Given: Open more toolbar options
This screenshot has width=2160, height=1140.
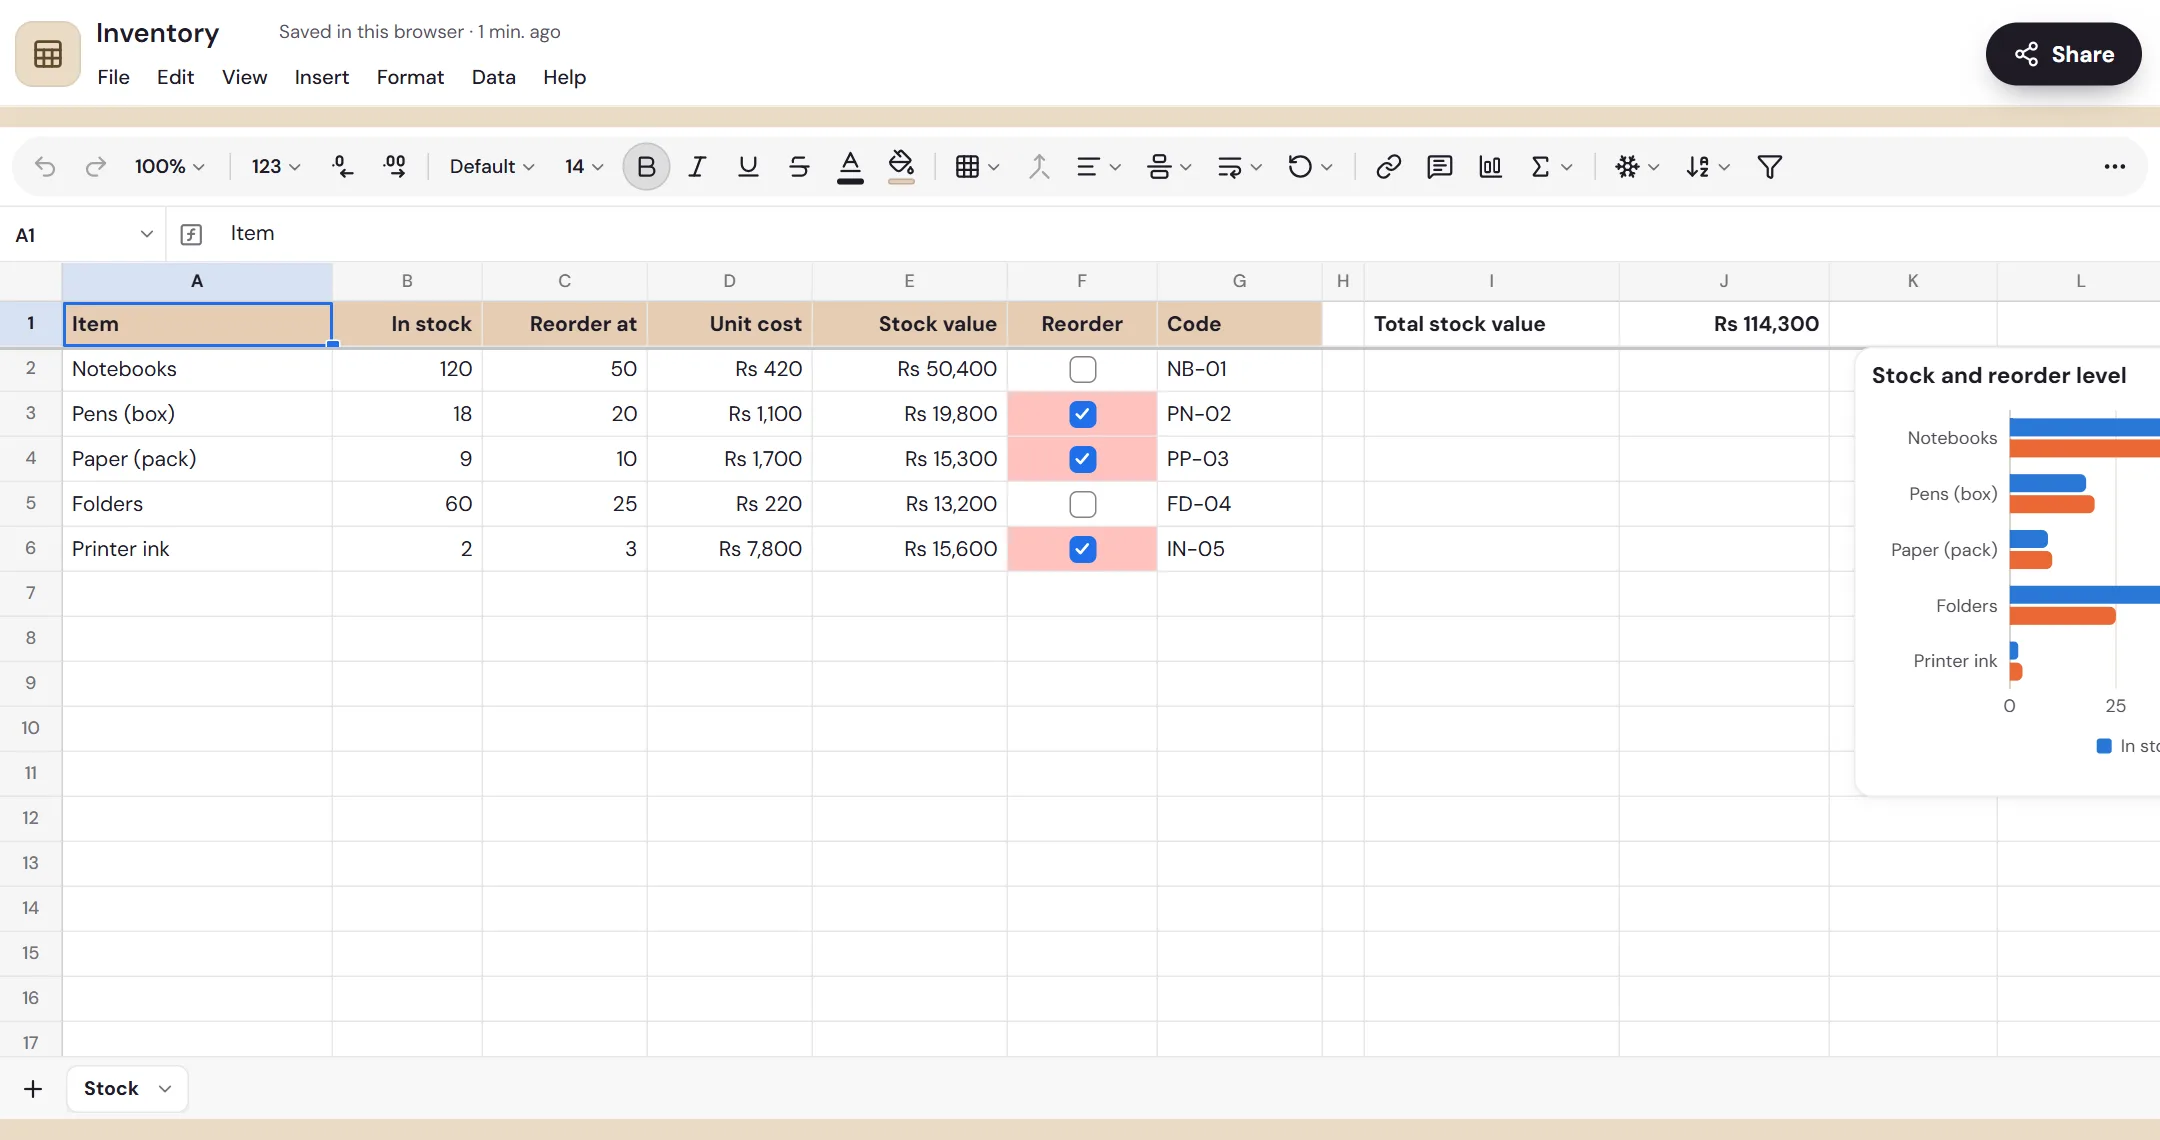Looking at the screenshot, I should pyautogui.click(x=2114, y=166).
